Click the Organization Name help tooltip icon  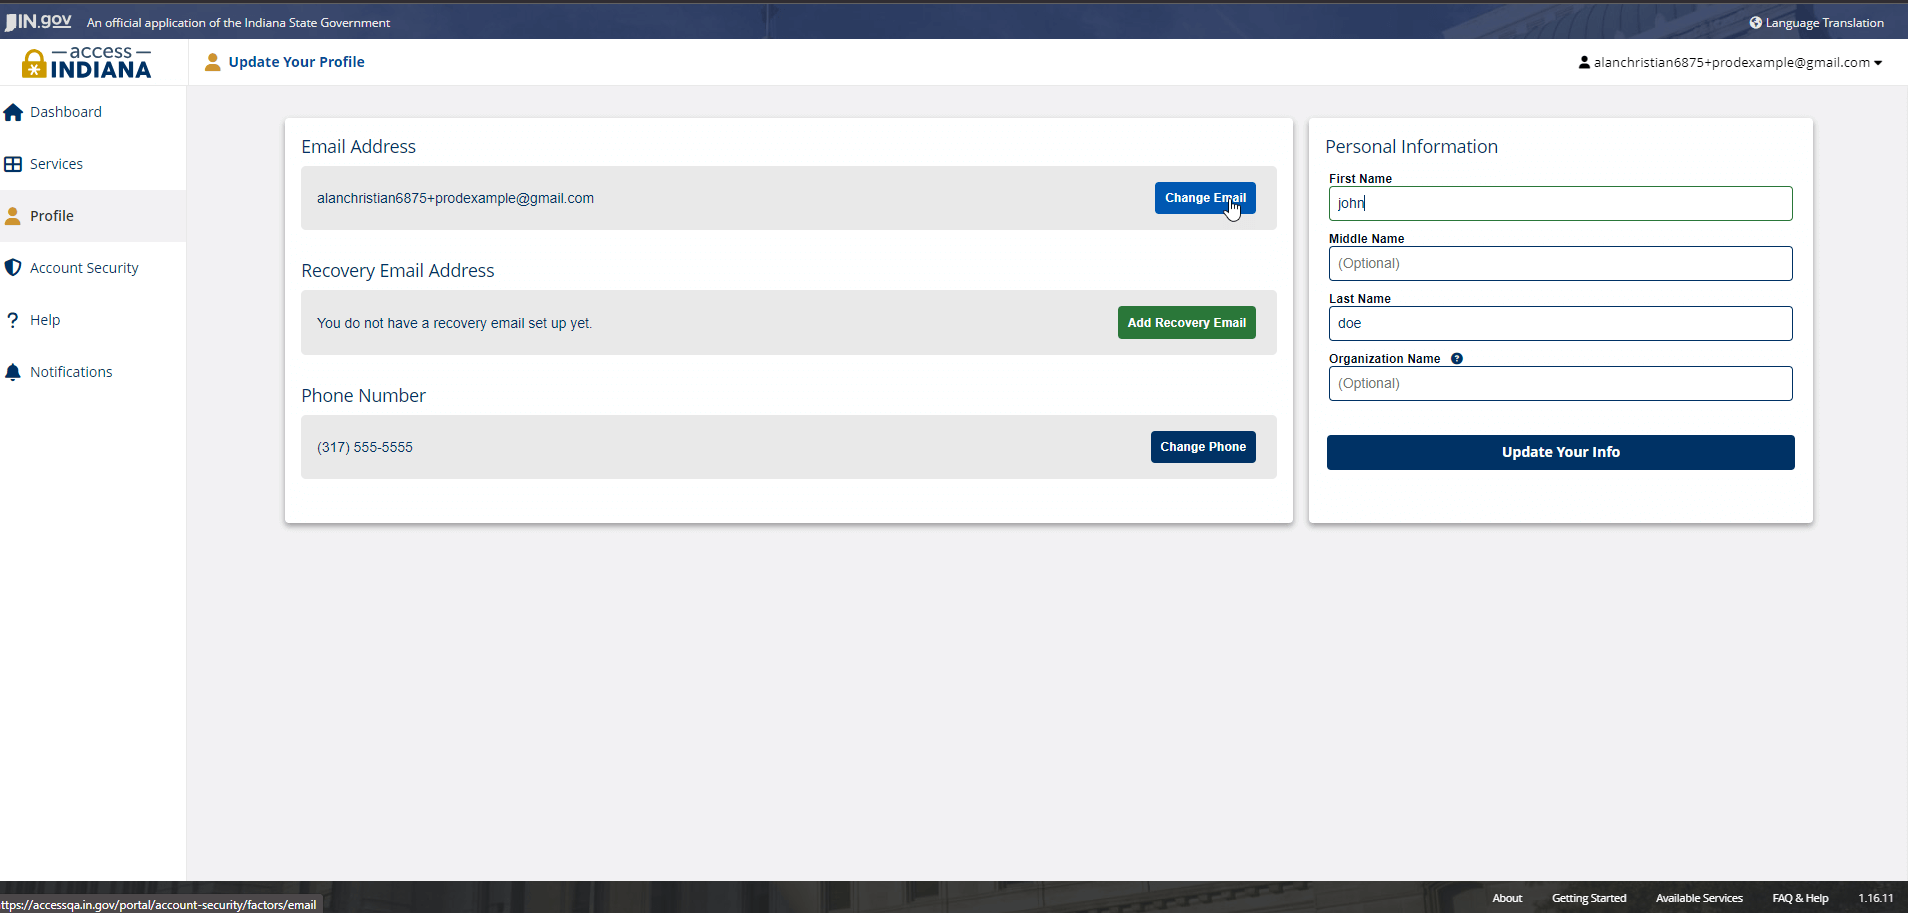click(x=1457, y=359)
